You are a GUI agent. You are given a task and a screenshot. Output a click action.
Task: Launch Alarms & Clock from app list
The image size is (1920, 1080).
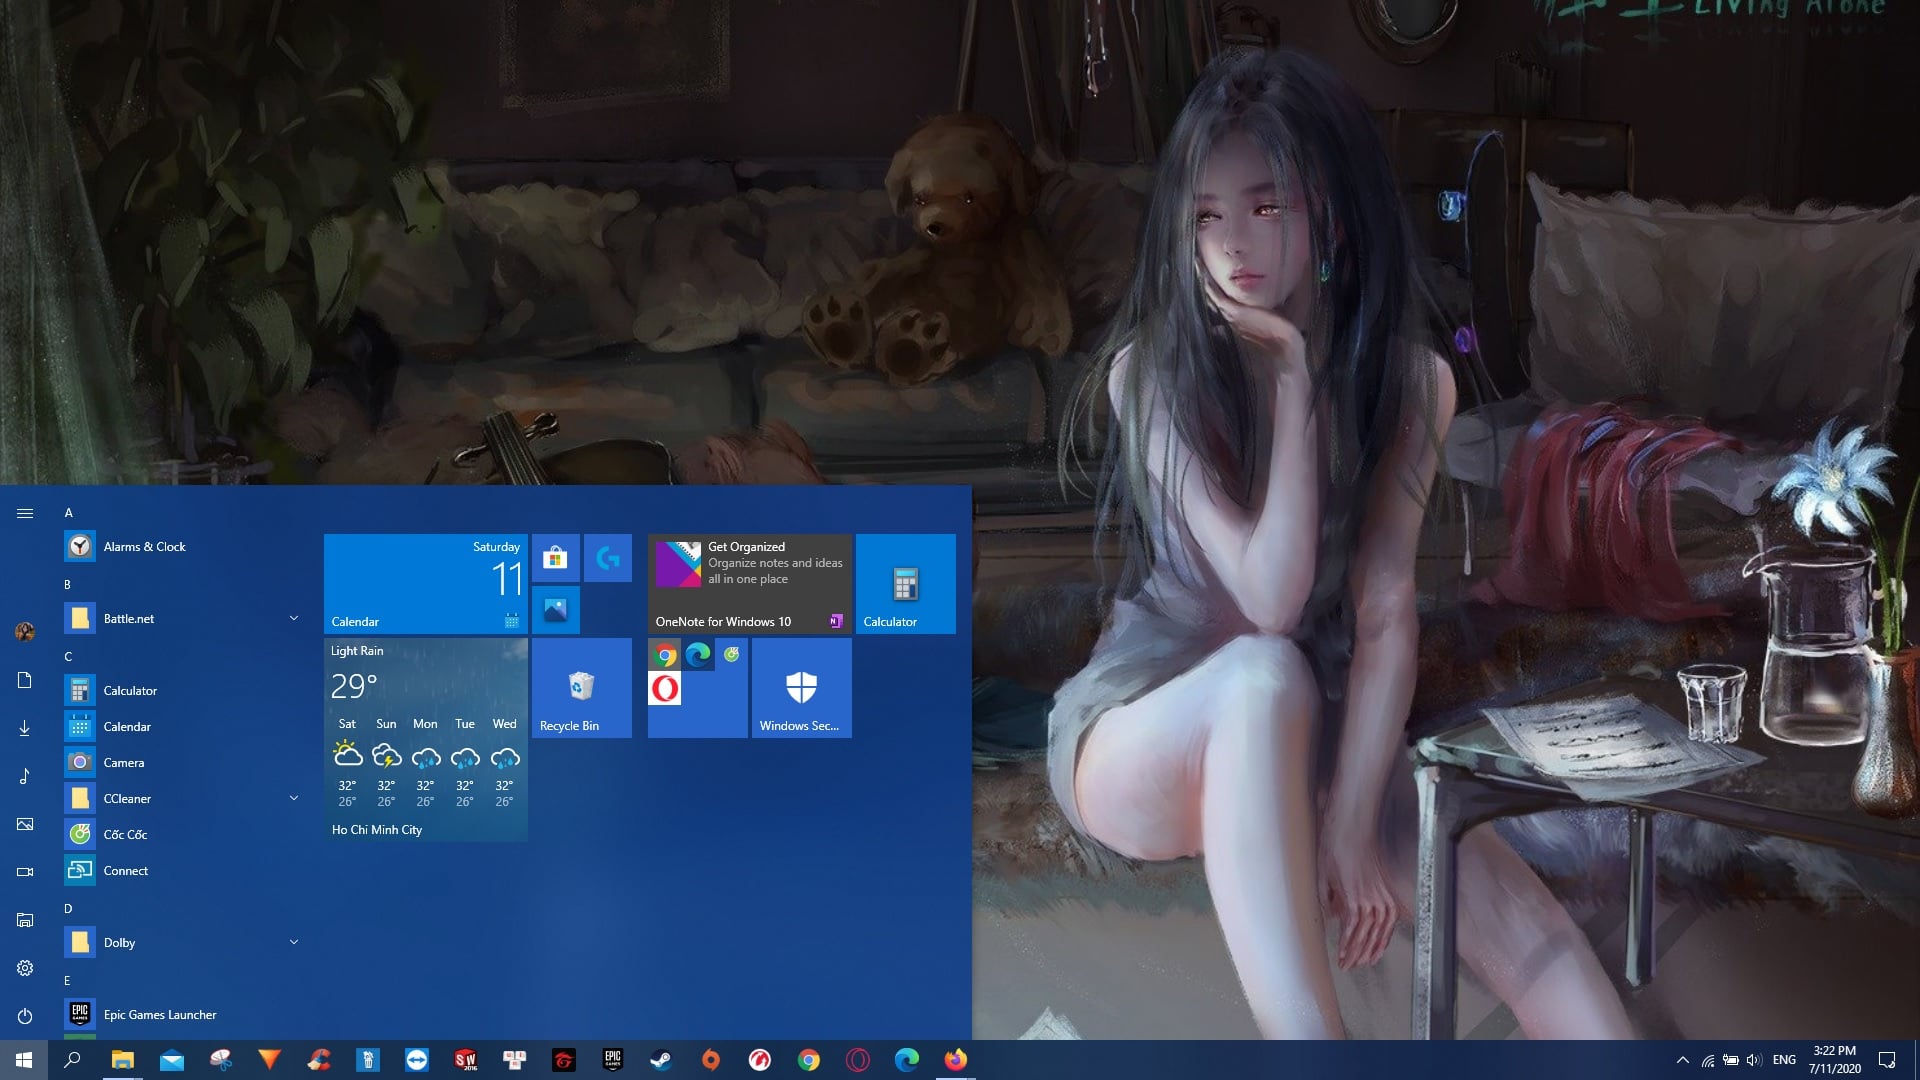[184, 547]
